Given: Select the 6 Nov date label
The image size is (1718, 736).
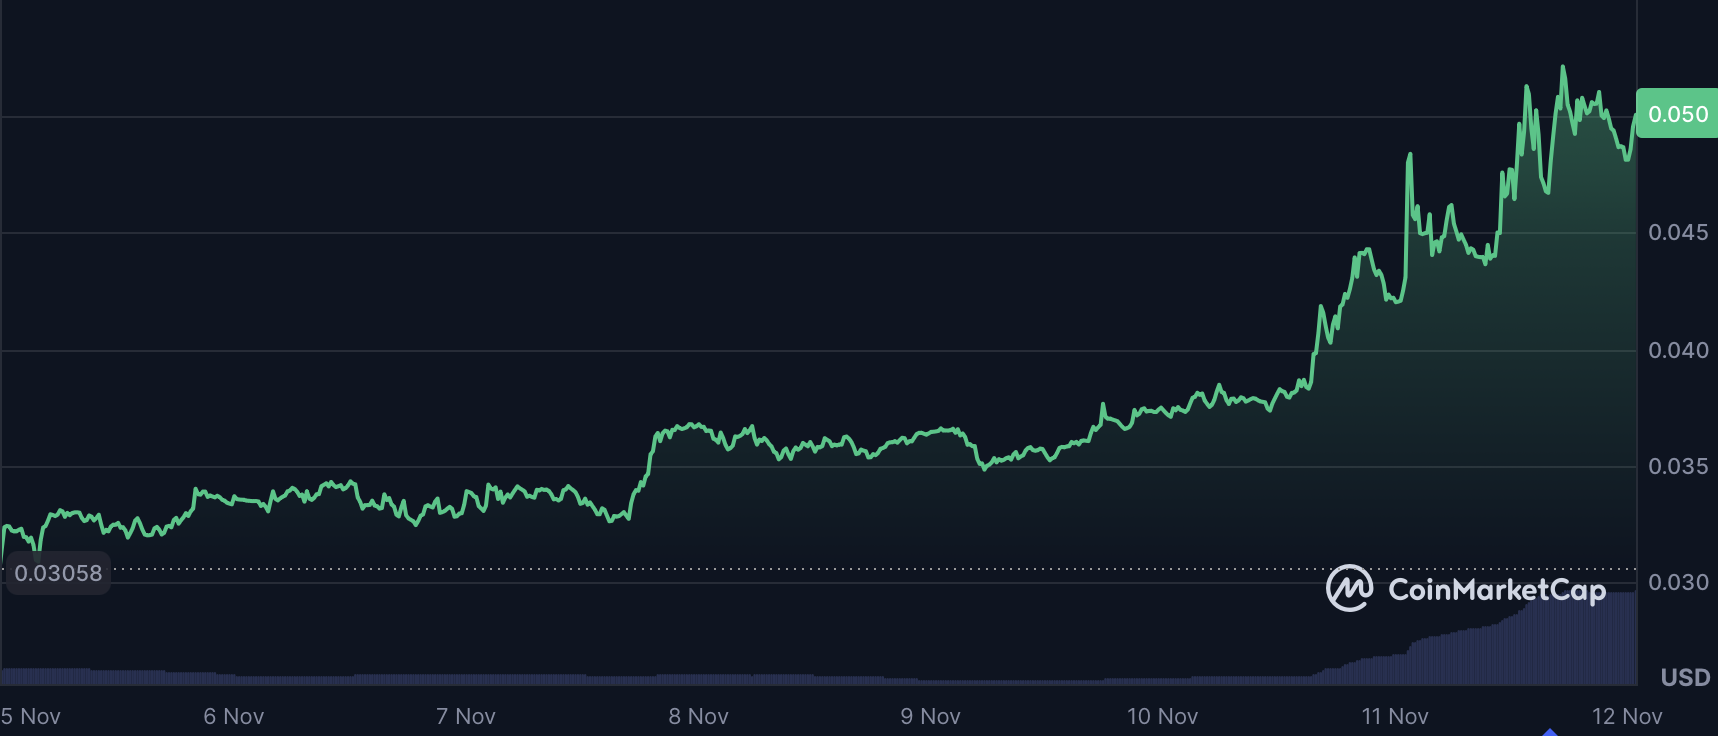Looking at the screenshot, I should point(233,716).
